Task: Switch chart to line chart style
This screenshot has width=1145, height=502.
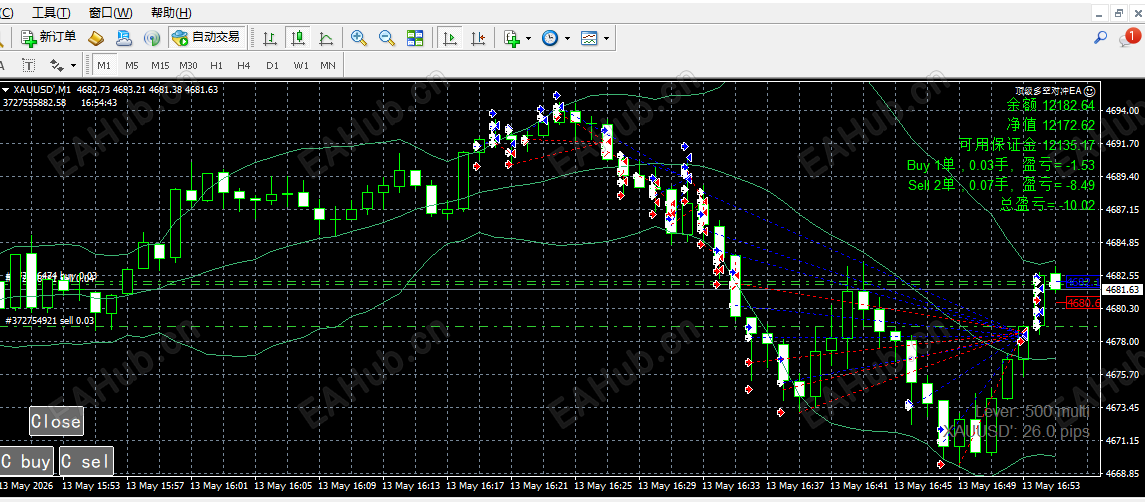Action: click(x=326, y=38)
